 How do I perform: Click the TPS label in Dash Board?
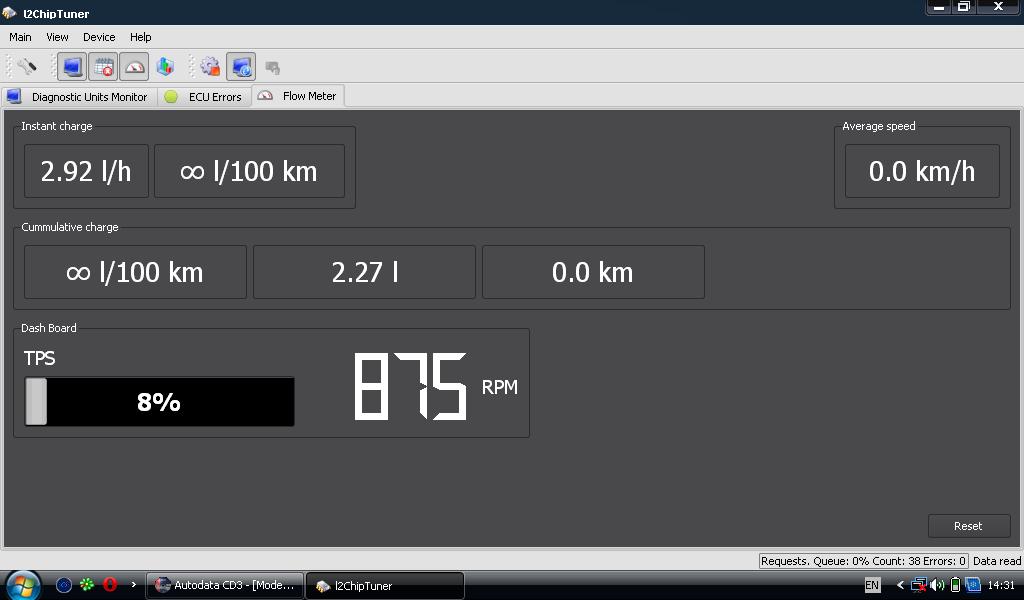click(40, 358)
